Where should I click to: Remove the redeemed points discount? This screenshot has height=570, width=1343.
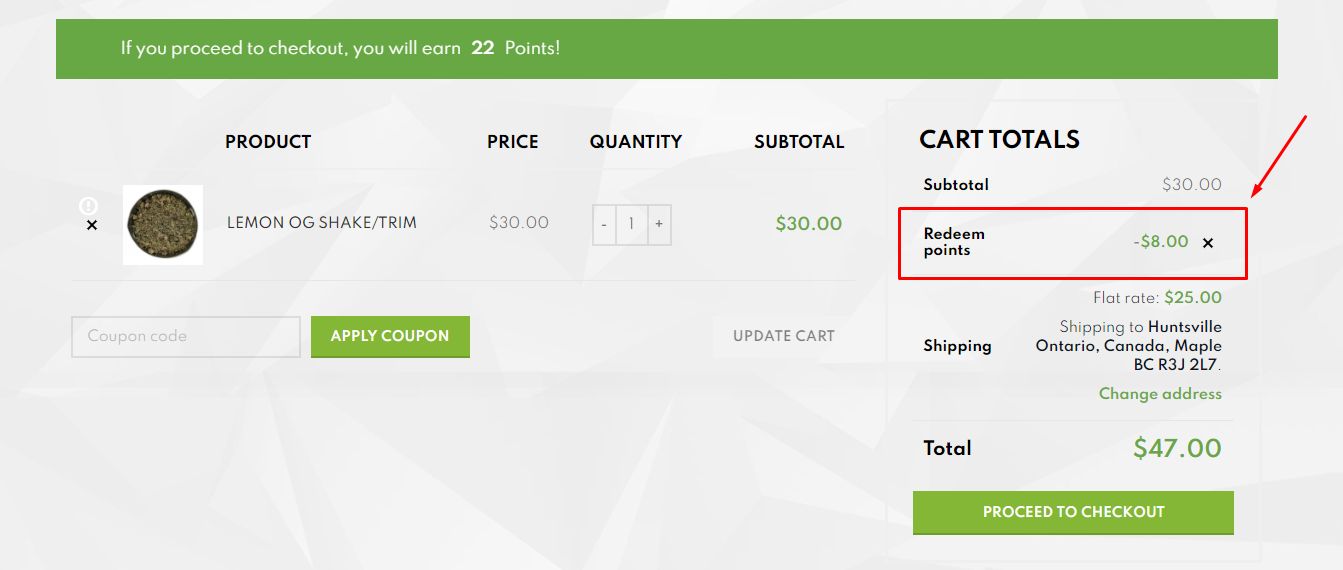(1208, 243)
